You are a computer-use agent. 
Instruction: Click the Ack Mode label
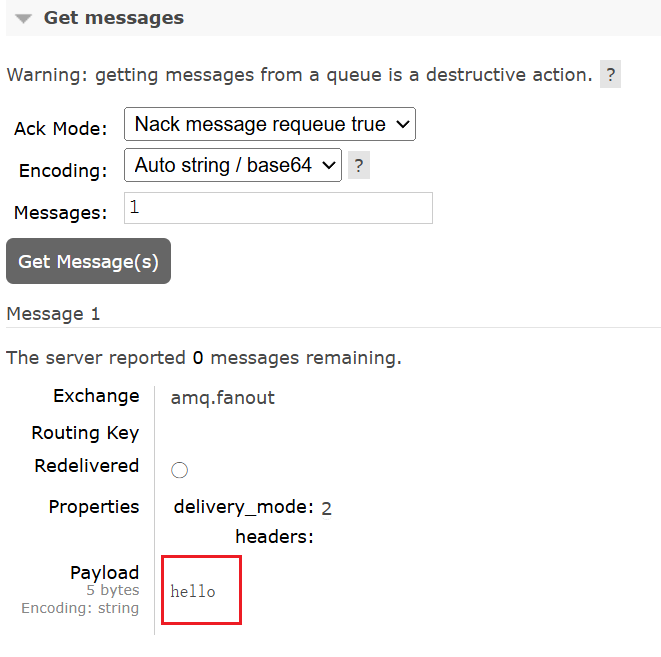coord(60,129)
